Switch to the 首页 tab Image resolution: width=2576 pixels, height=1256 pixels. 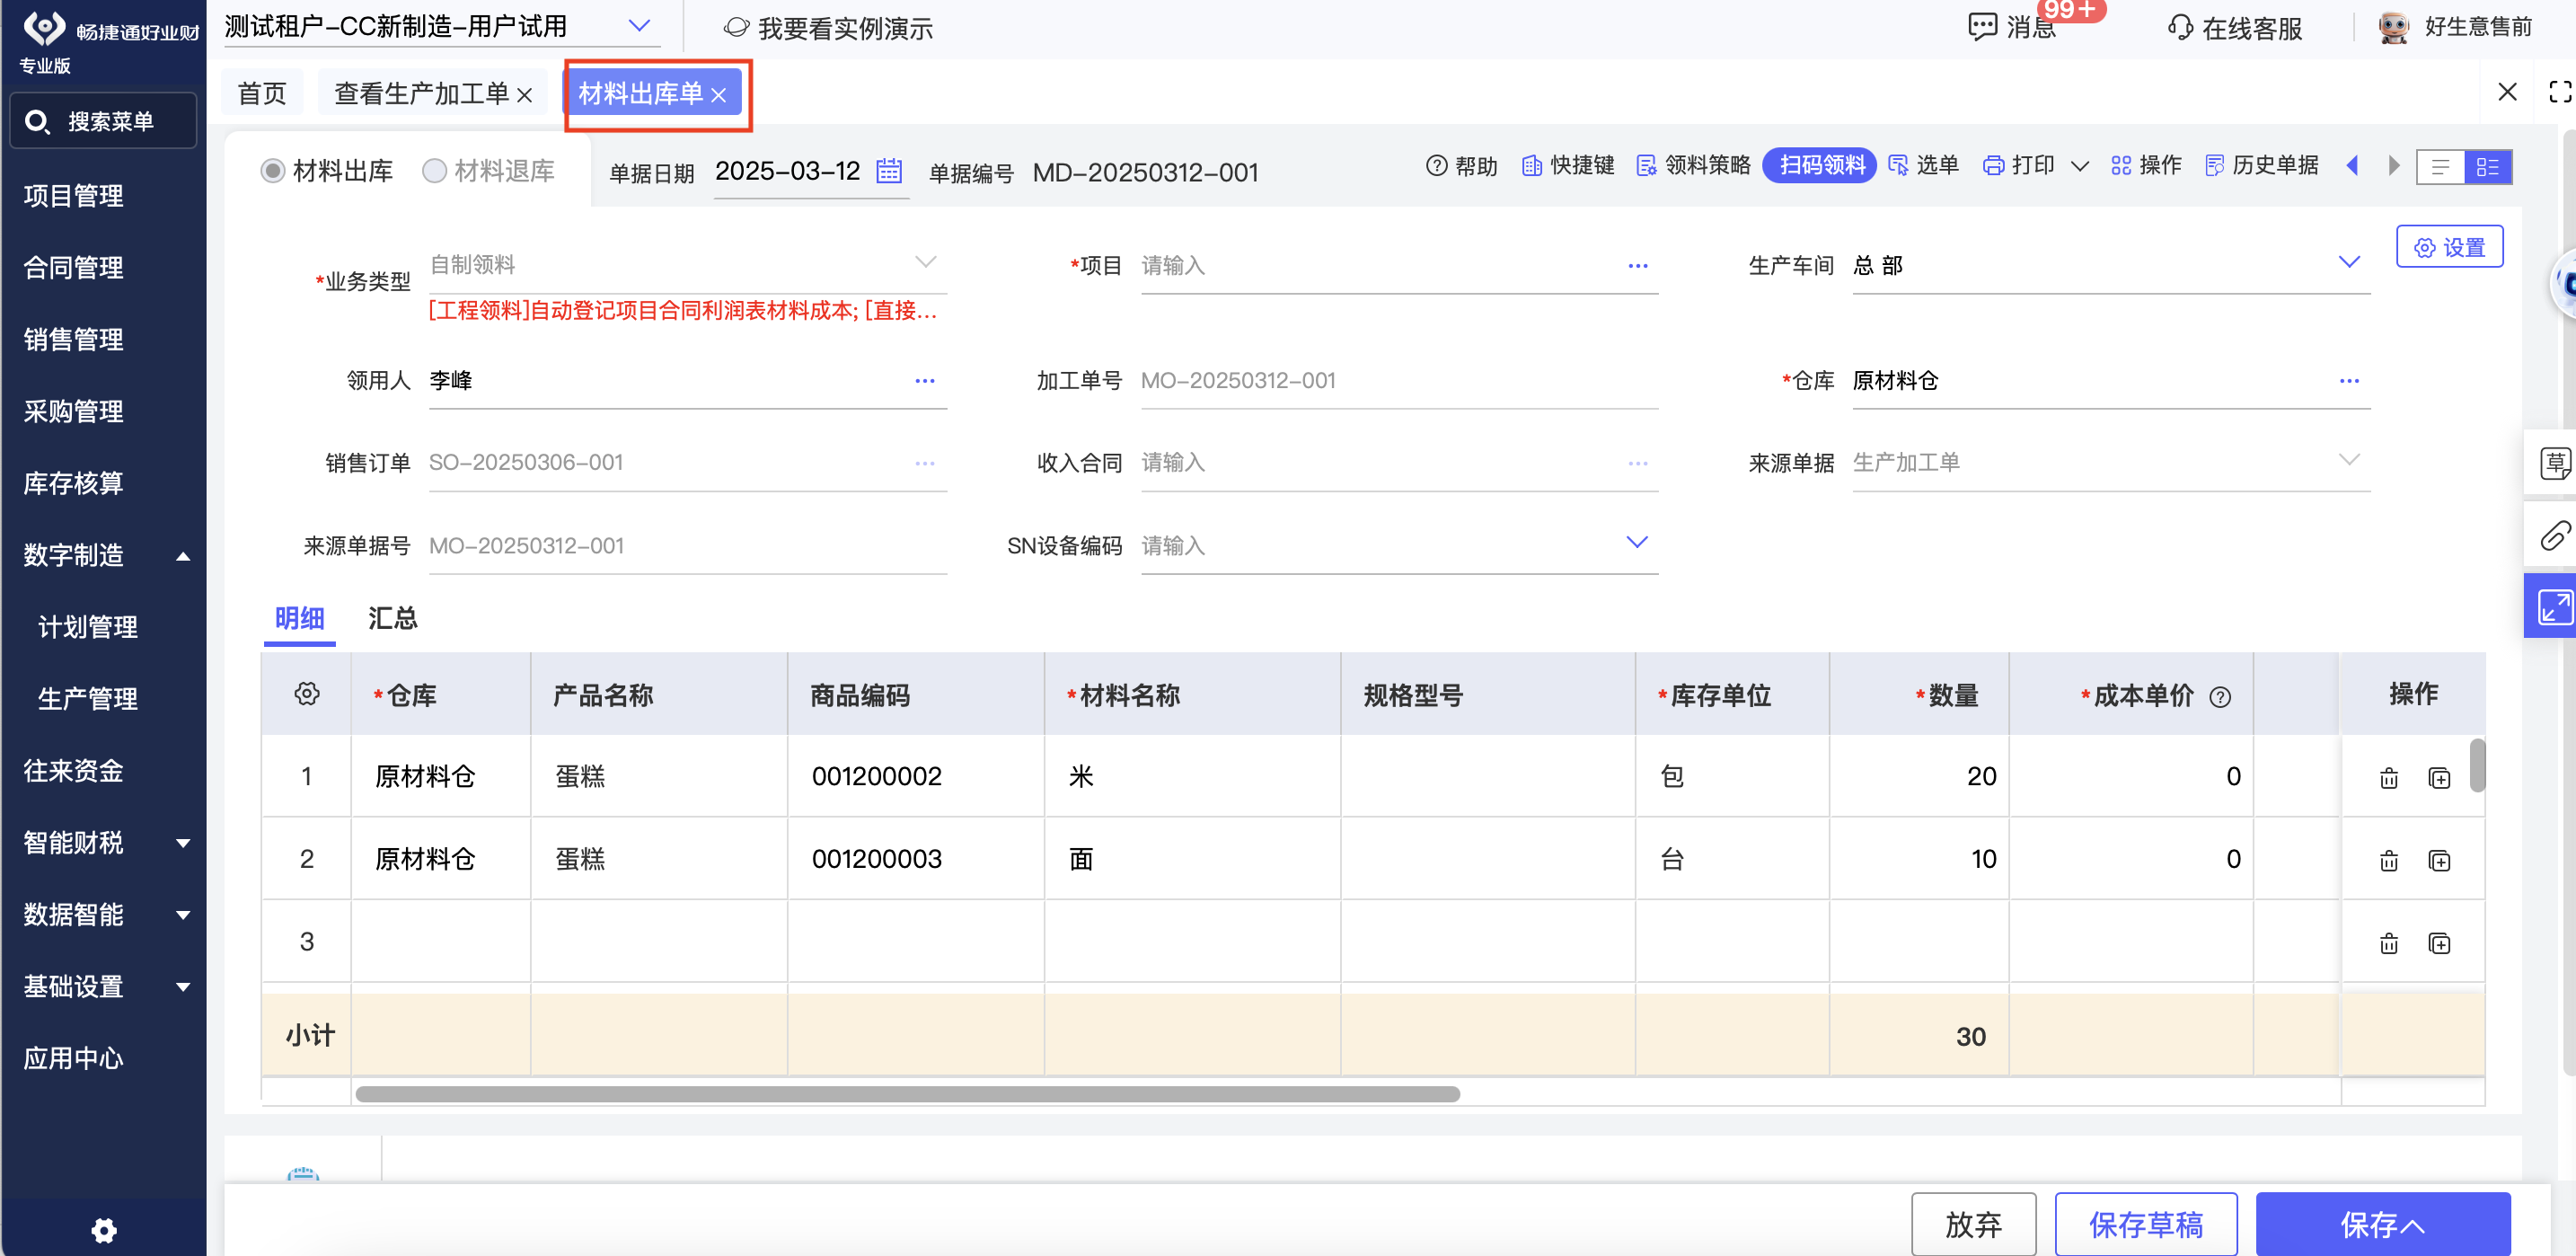[262, 94]
